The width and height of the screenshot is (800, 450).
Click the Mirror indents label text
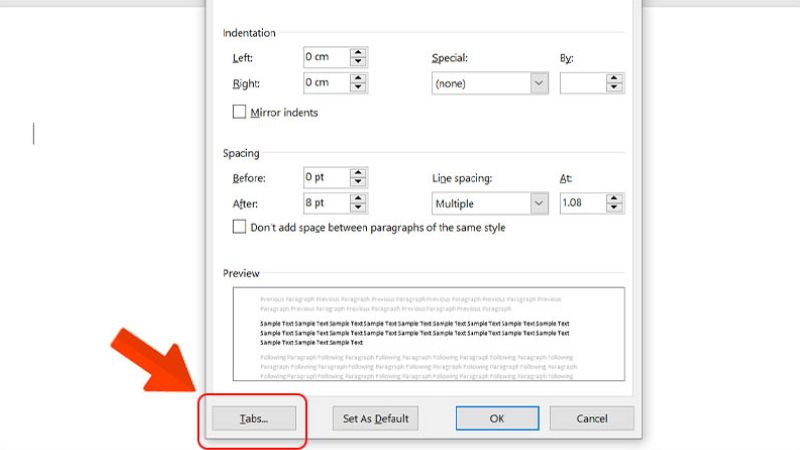[x=284, y=113]
